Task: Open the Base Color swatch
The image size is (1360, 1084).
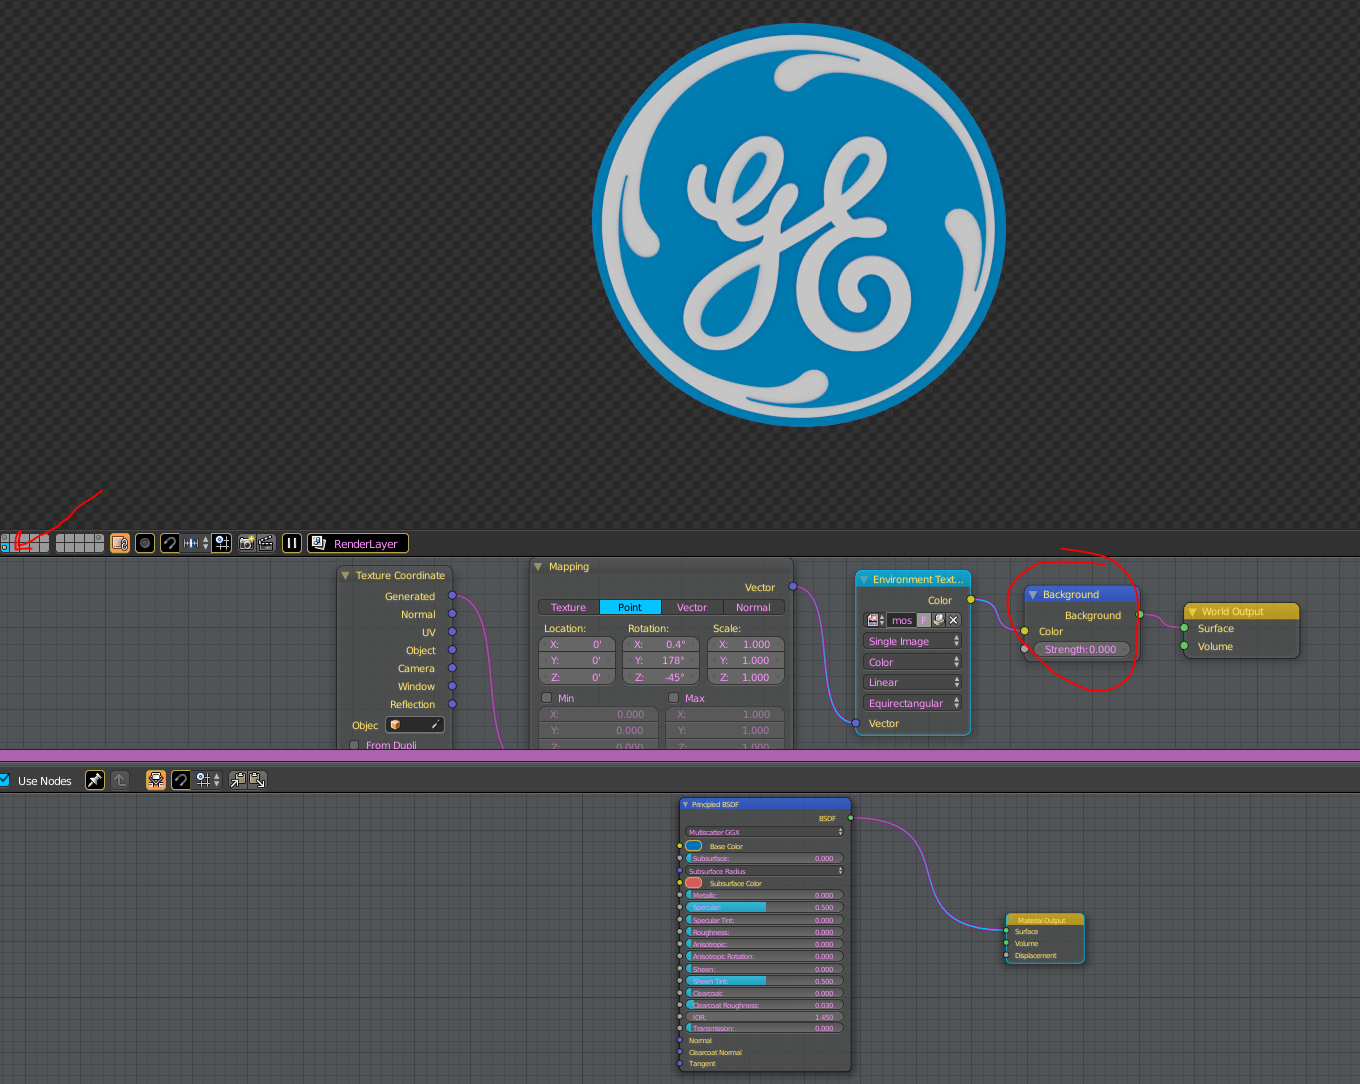Action: click(x=693, y=846)
